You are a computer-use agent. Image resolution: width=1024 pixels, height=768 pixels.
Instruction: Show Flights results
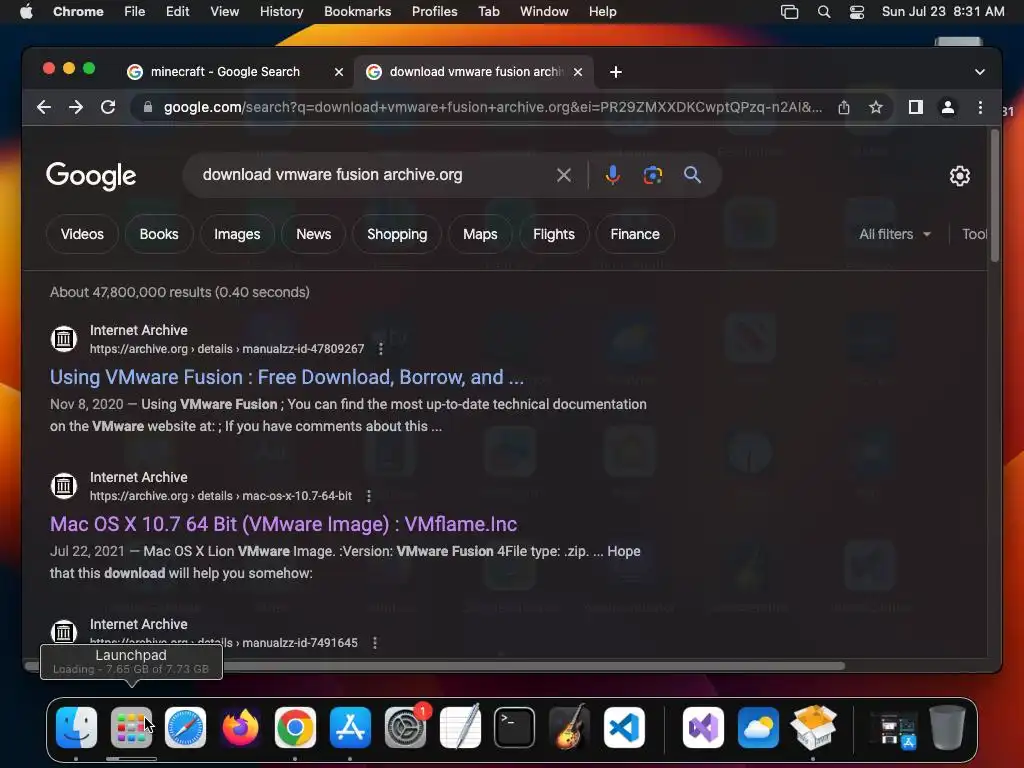(554, 234)
